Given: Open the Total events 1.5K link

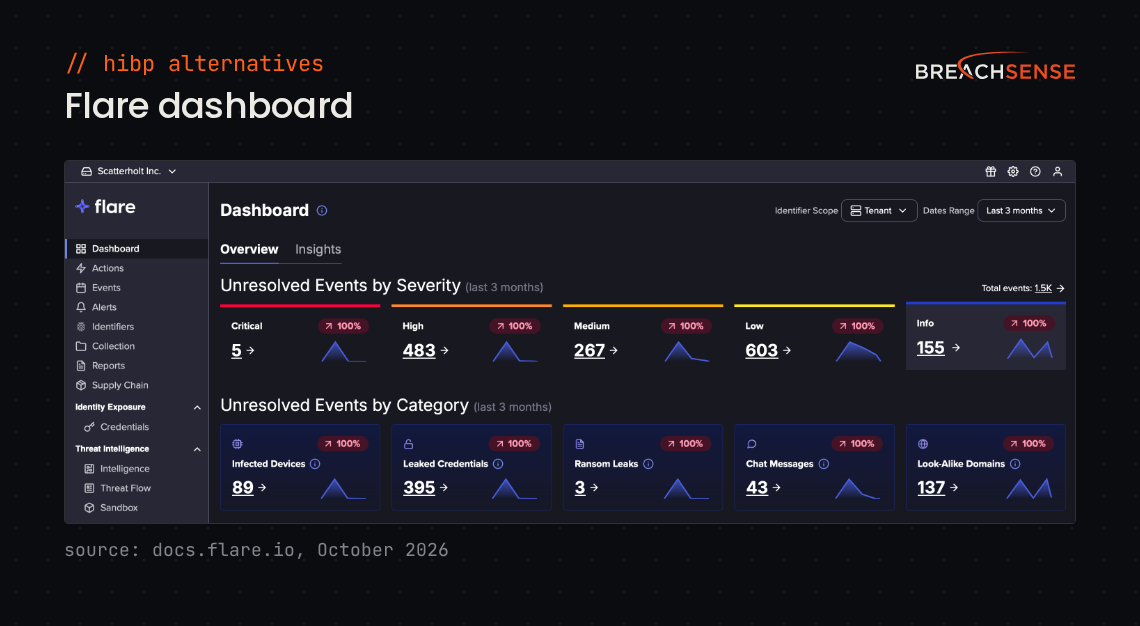Looking at the screenshot, I should [1043, 289].
